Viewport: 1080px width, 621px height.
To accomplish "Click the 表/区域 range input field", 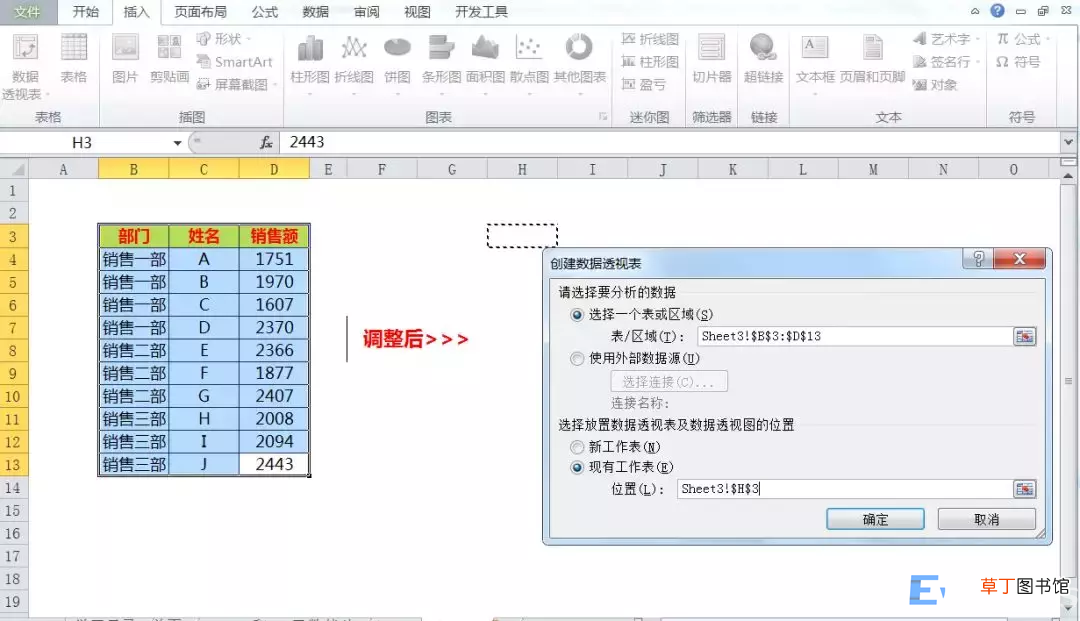I will (x=855, y=336).
